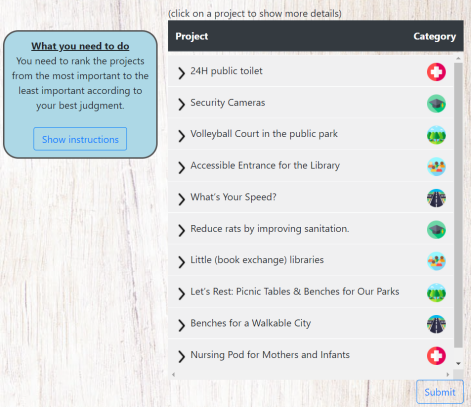Screen dimensions: 471x407
Task: Open the Nursing Pod for Mothers and Infants row
Action: pos(311,355)
